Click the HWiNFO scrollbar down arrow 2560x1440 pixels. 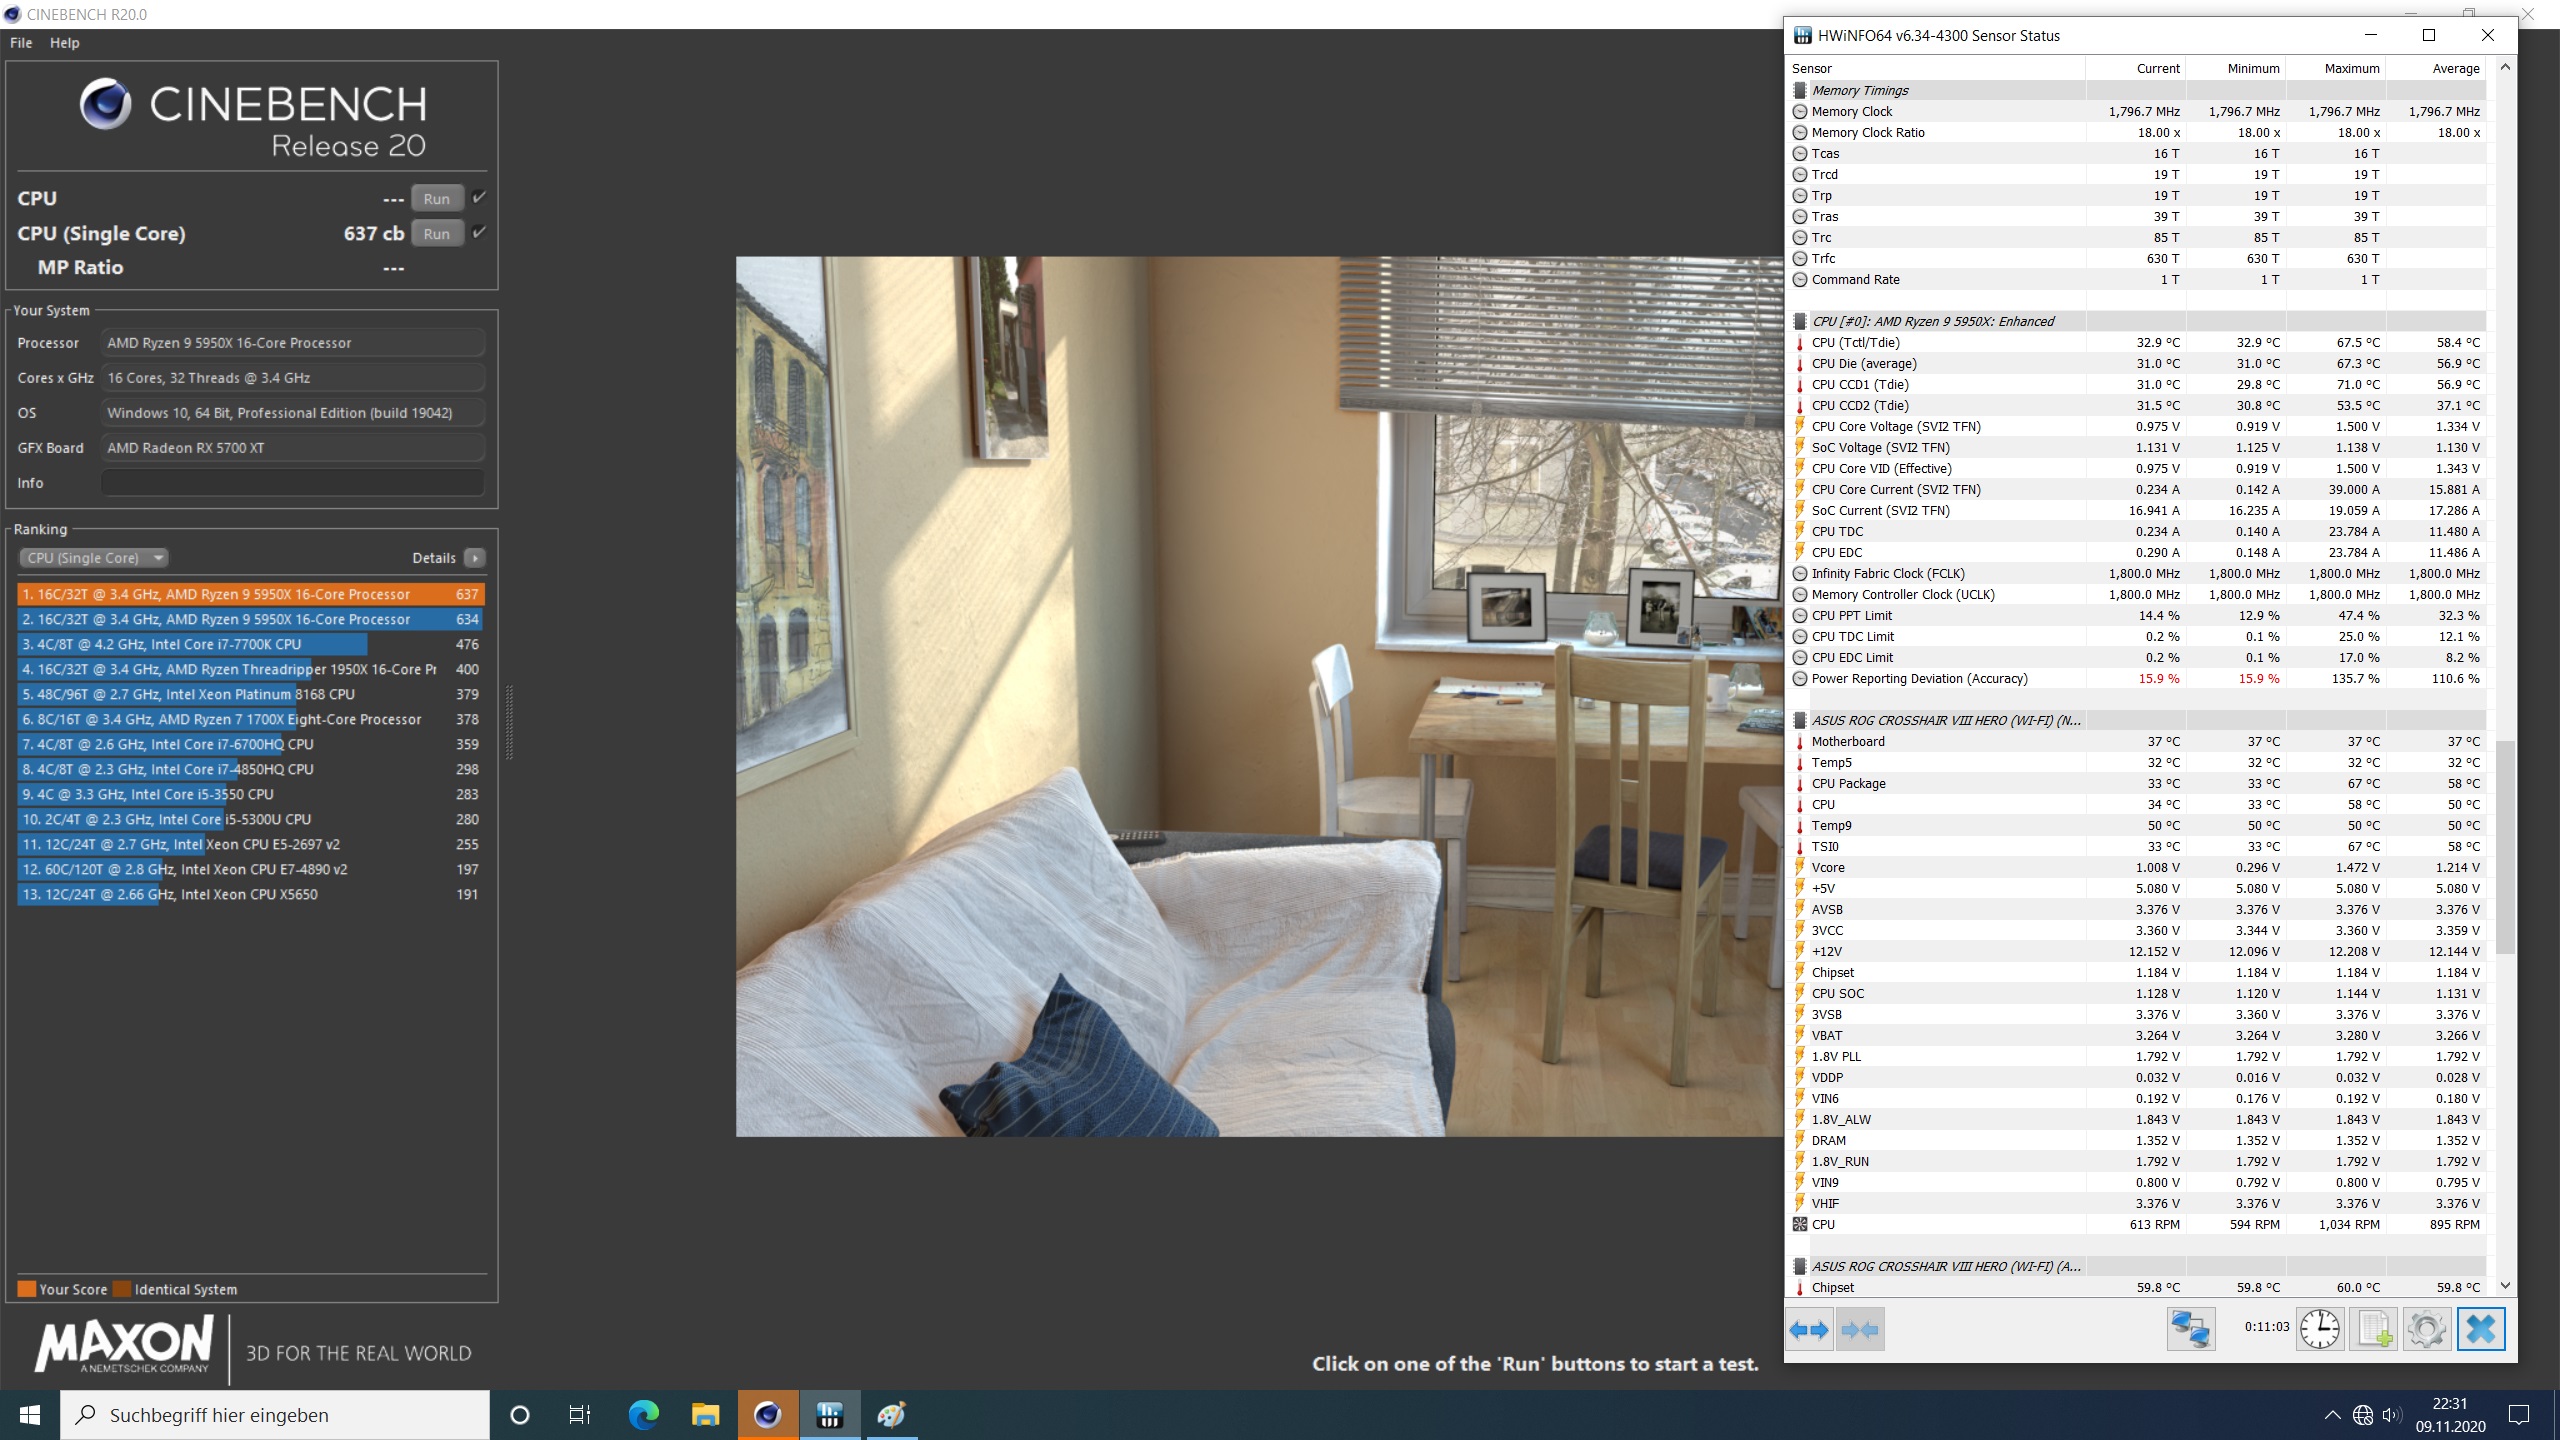2505,1286
